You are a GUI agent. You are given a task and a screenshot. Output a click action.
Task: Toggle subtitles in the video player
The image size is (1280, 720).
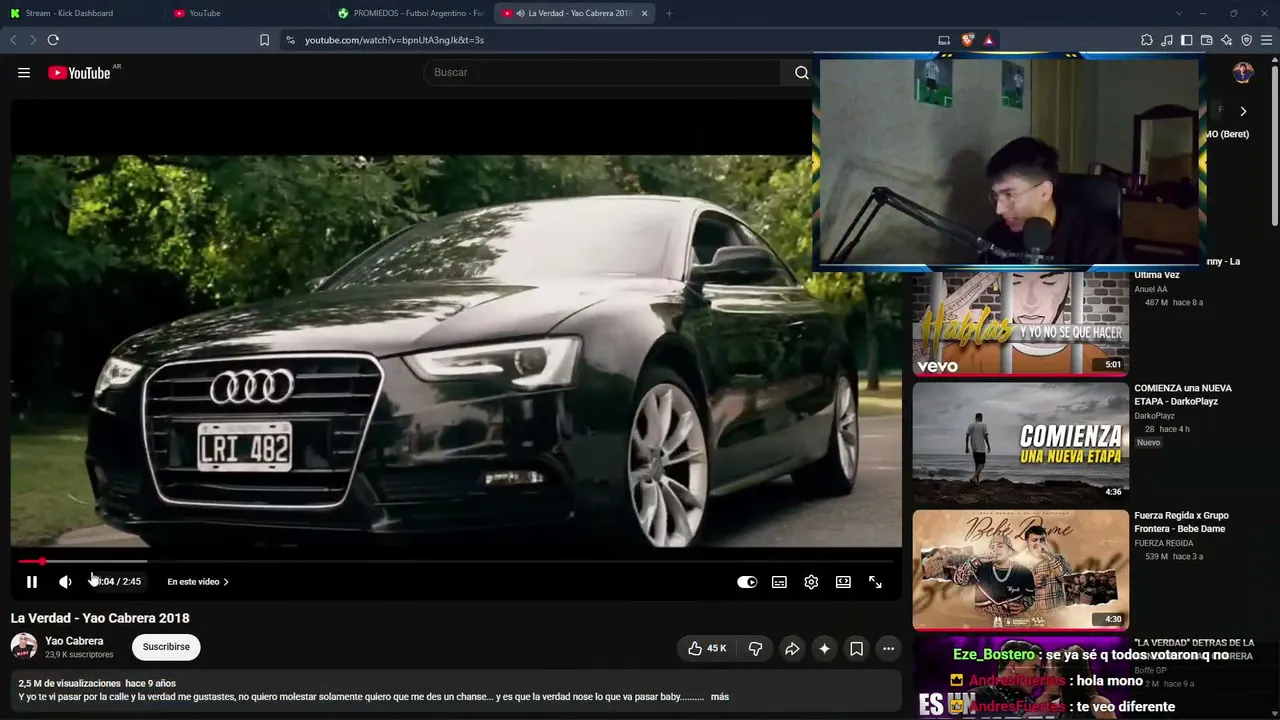[x=779, y=582]
